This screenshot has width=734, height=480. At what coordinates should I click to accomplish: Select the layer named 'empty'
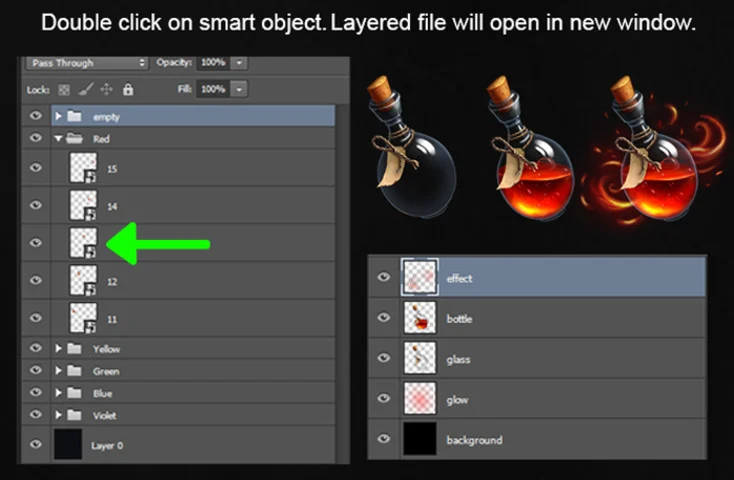point(106,117)
